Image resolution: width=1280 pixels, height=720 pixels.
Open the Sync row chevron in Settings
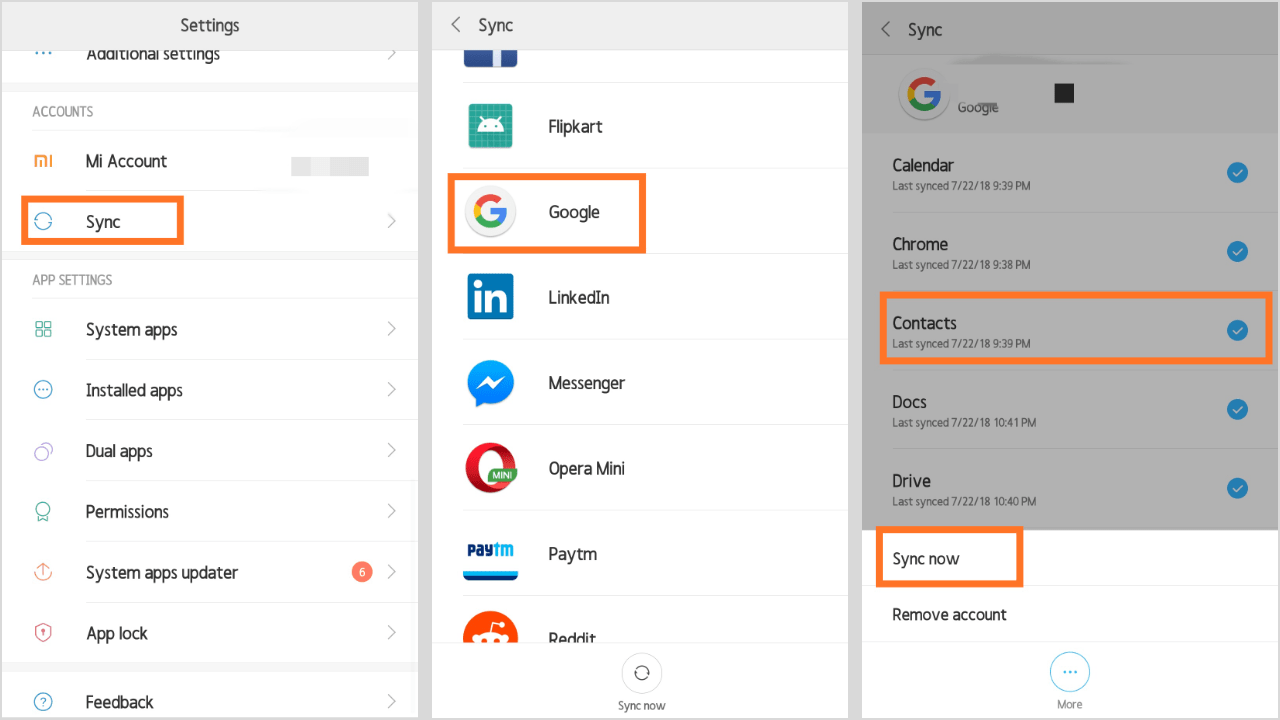click(392, 221)
